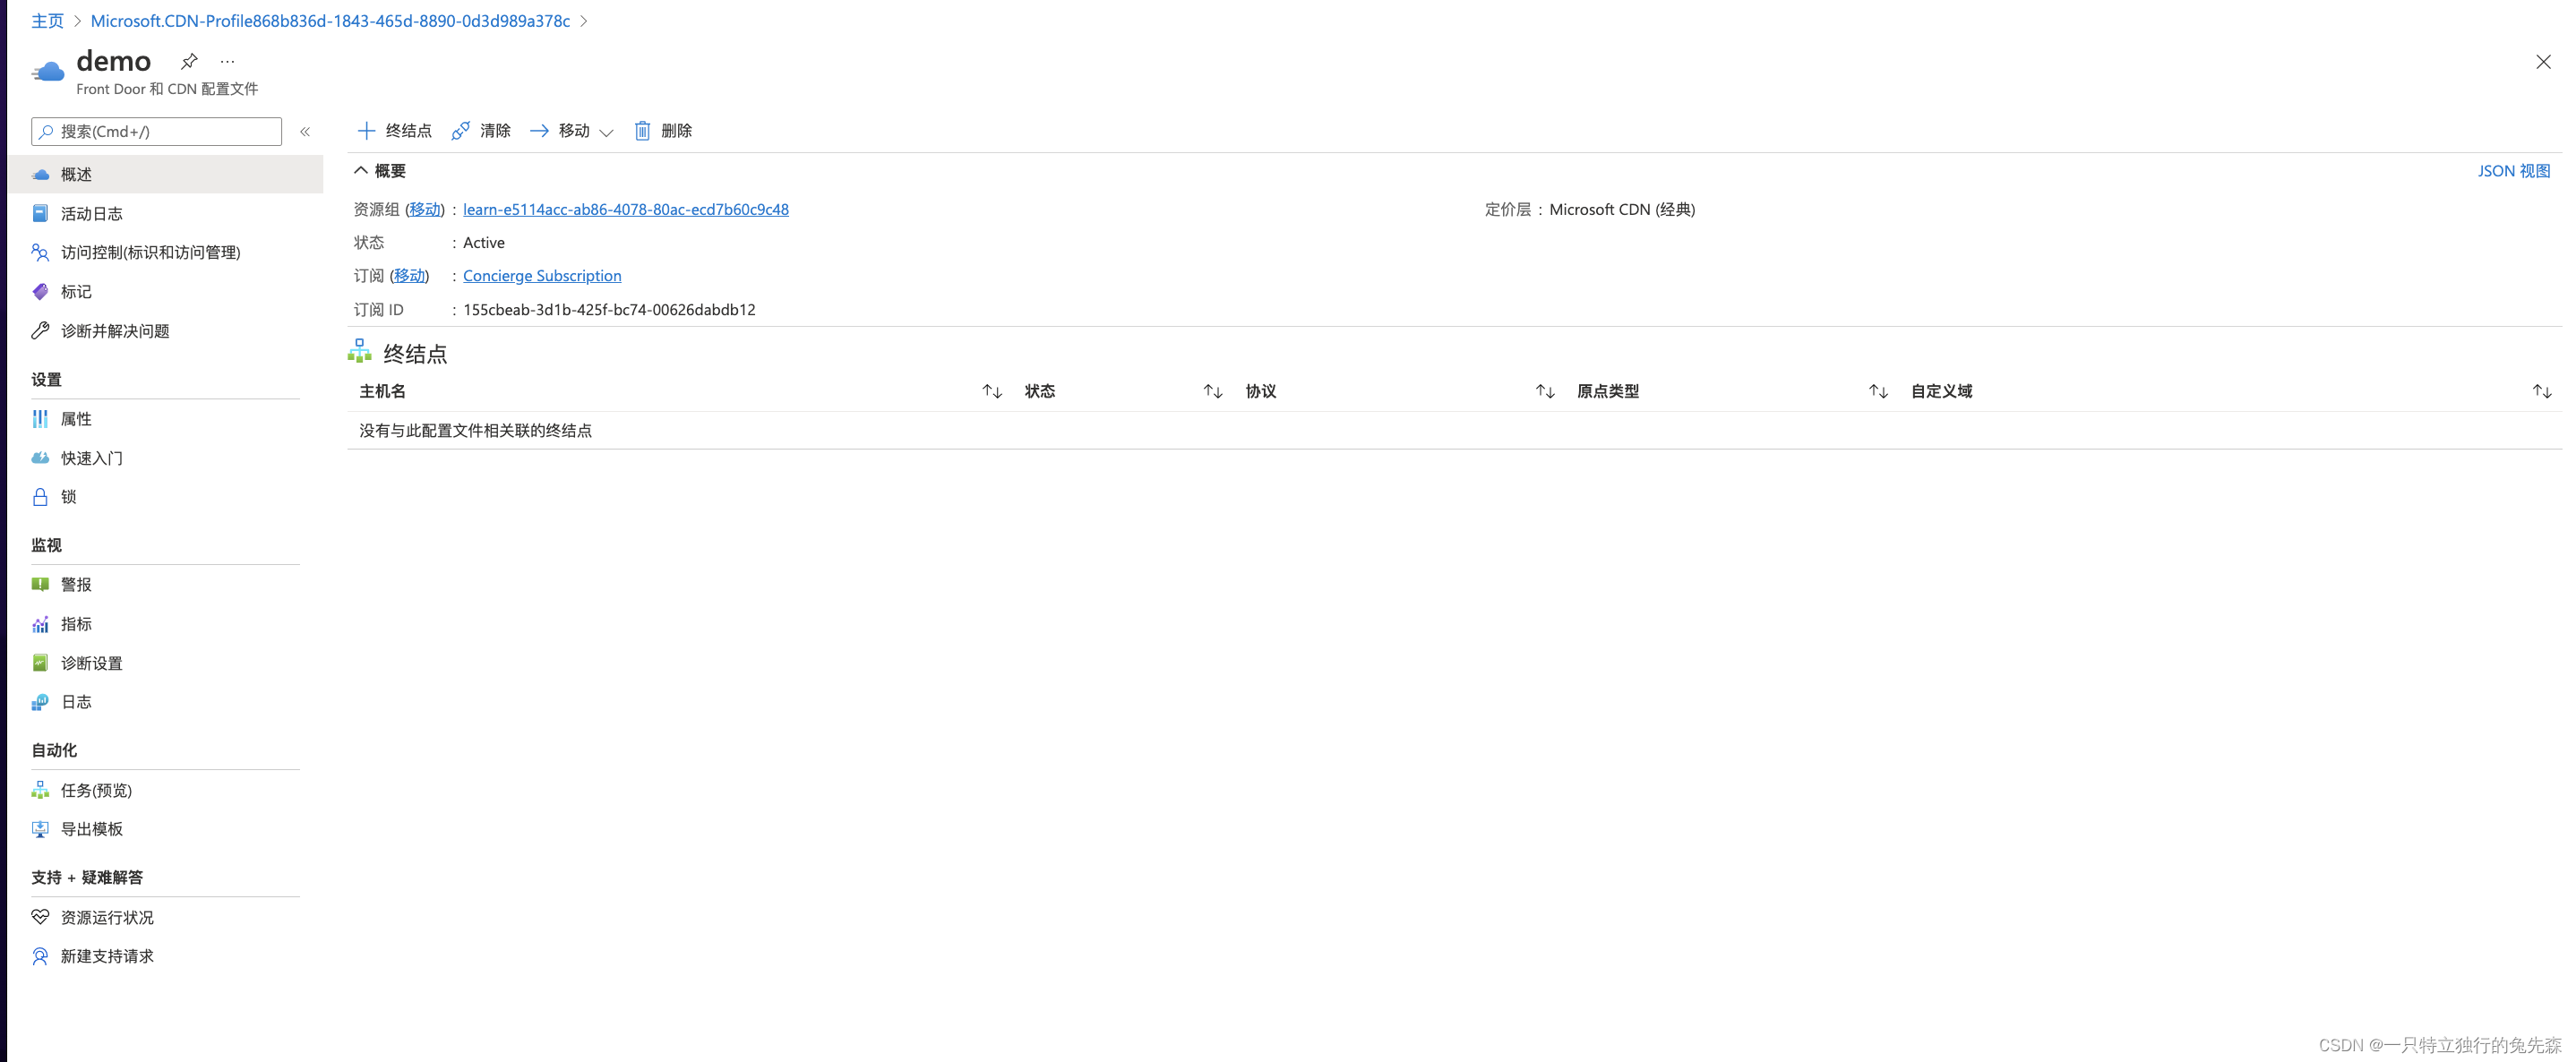Screen dimensions: 2576x1062
Task: Open the Concierge Subscription link
Action: tap(541, 276)
